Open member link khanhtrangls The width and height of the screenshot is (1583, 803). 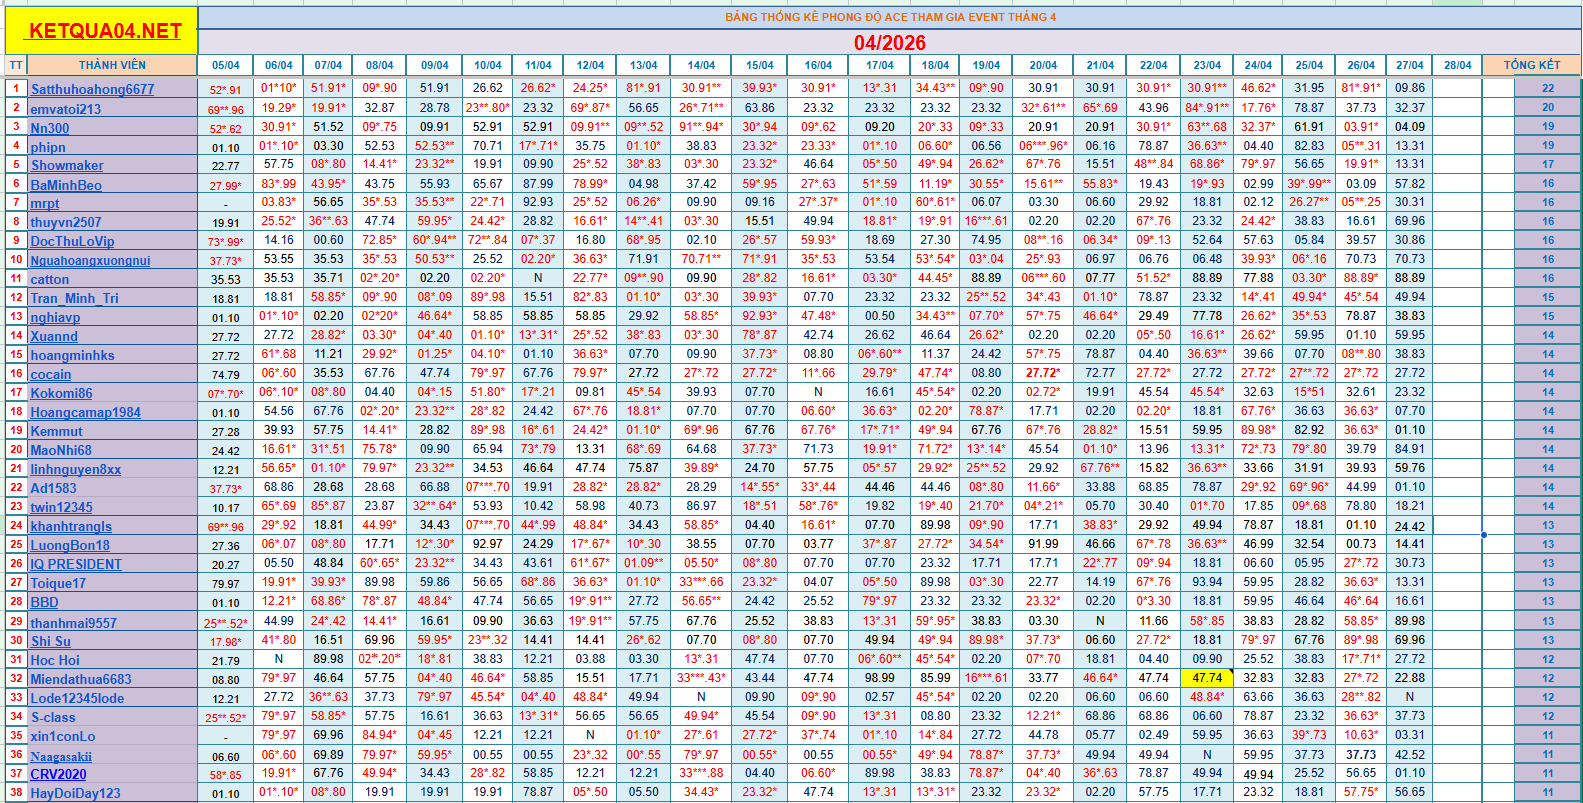tap(71, 526)
